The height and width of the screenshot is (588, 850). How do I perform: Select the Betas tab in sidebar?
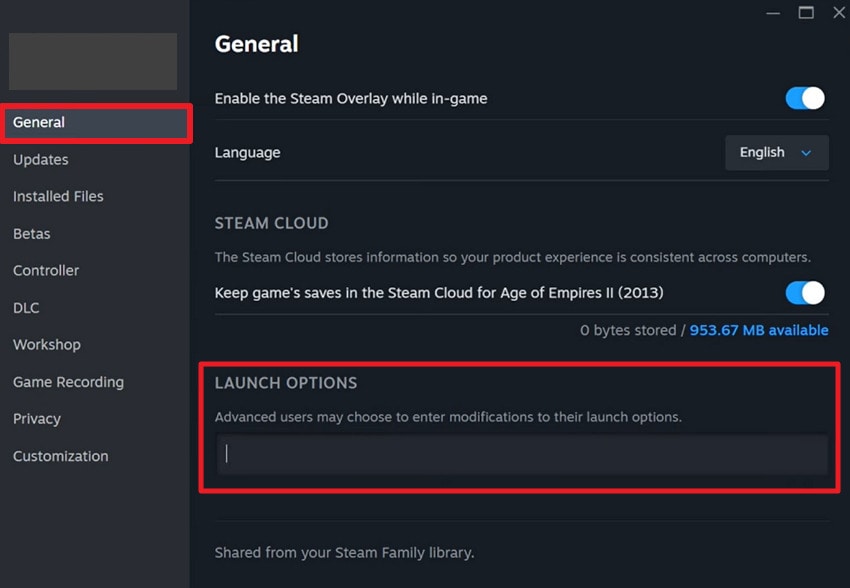pyautogui.click(x=31, y=233)
